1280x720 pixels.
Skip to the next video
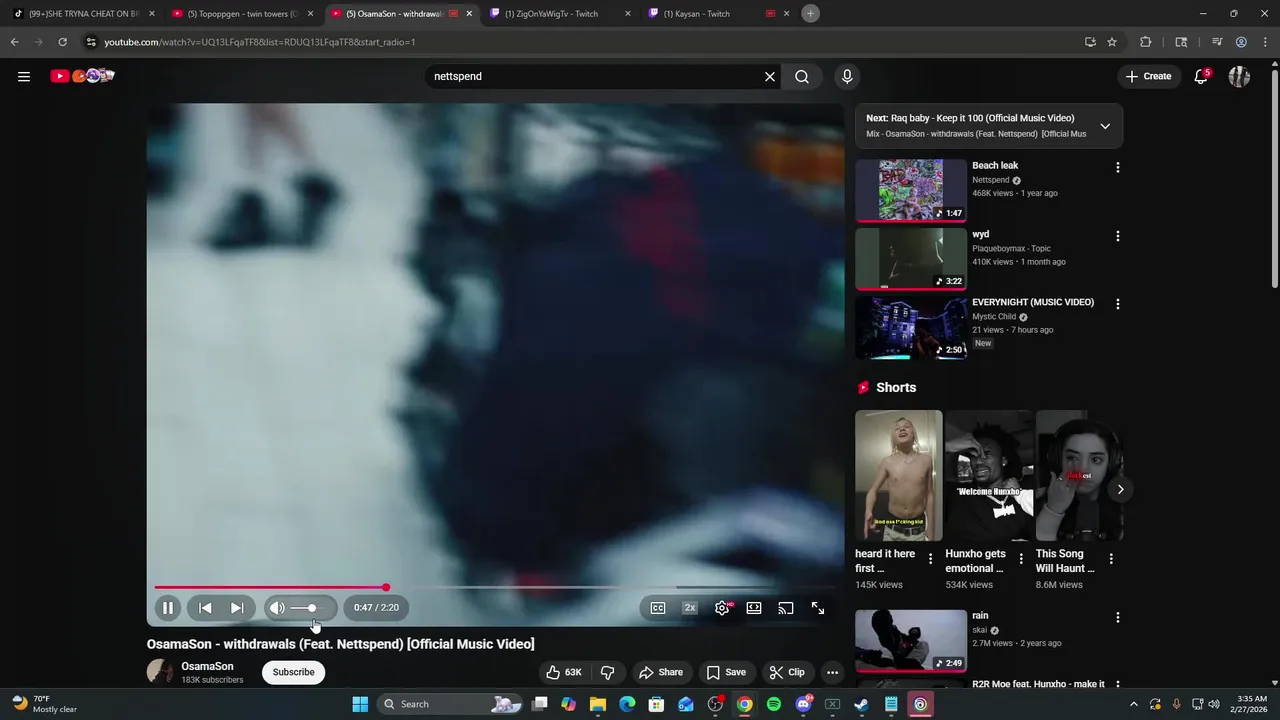click(237, 607)
